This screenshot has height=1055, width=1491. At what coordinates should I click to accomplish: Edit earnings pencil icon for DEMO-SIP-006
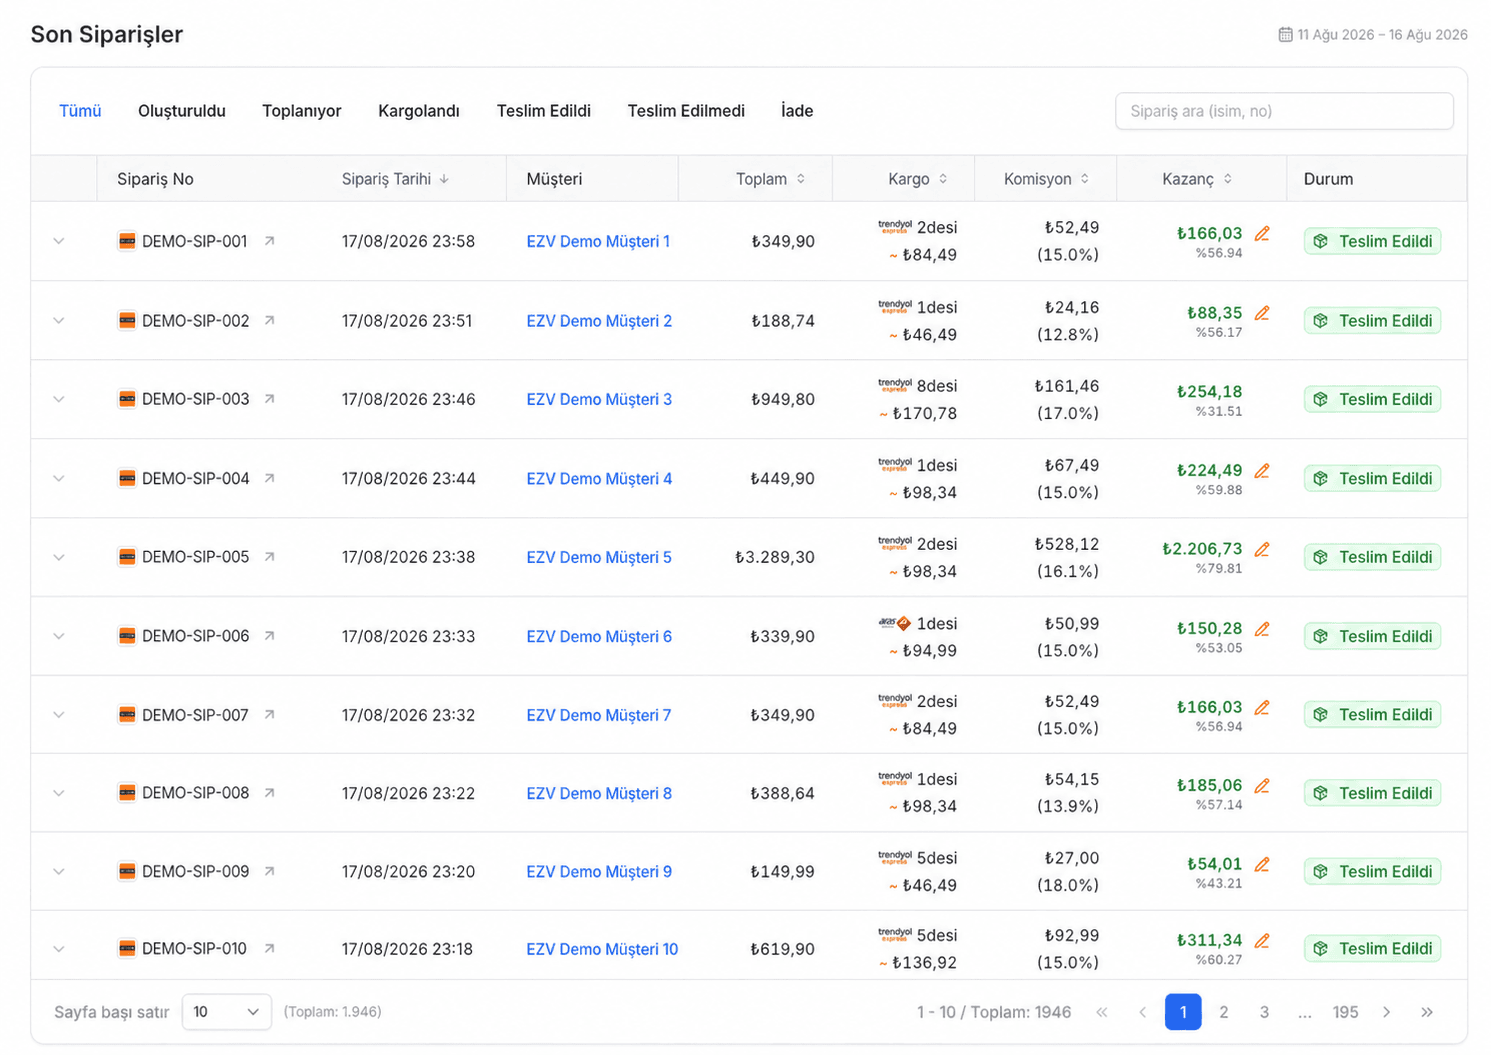click(1262, 629)
